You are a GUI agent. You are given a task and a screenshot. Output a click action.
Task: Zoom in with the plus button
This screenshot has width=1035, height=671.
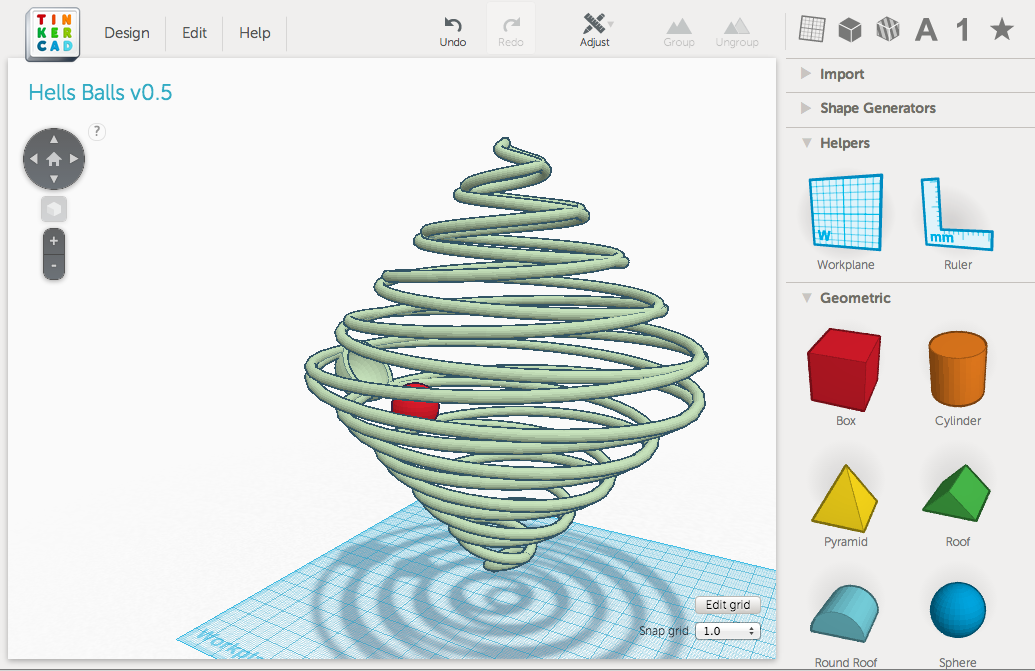coord(54,241)
